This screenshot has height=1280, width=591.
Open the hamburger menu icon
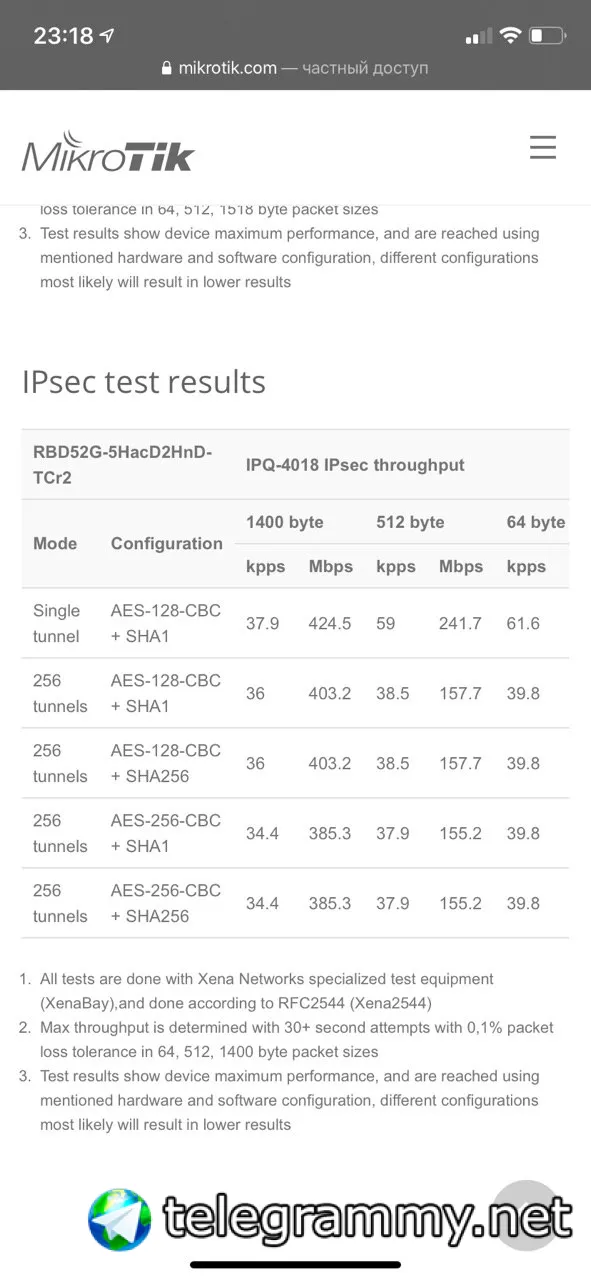[x=543, y=148]
